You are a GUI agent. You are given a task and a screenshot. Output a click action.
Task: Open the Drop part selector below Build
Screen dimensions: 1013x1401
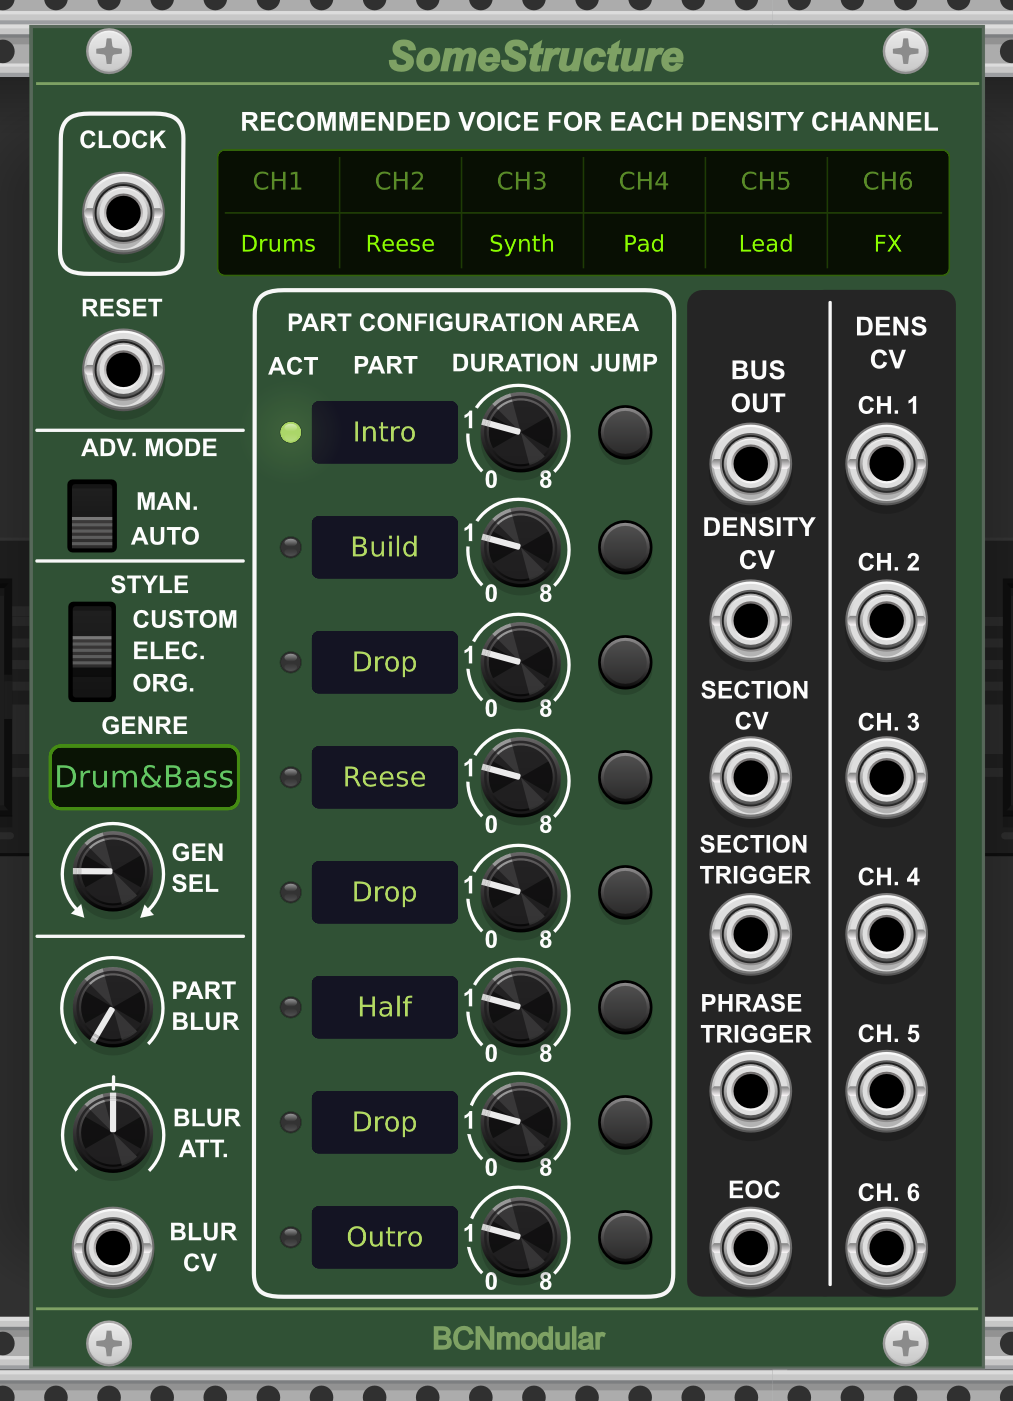385,662
